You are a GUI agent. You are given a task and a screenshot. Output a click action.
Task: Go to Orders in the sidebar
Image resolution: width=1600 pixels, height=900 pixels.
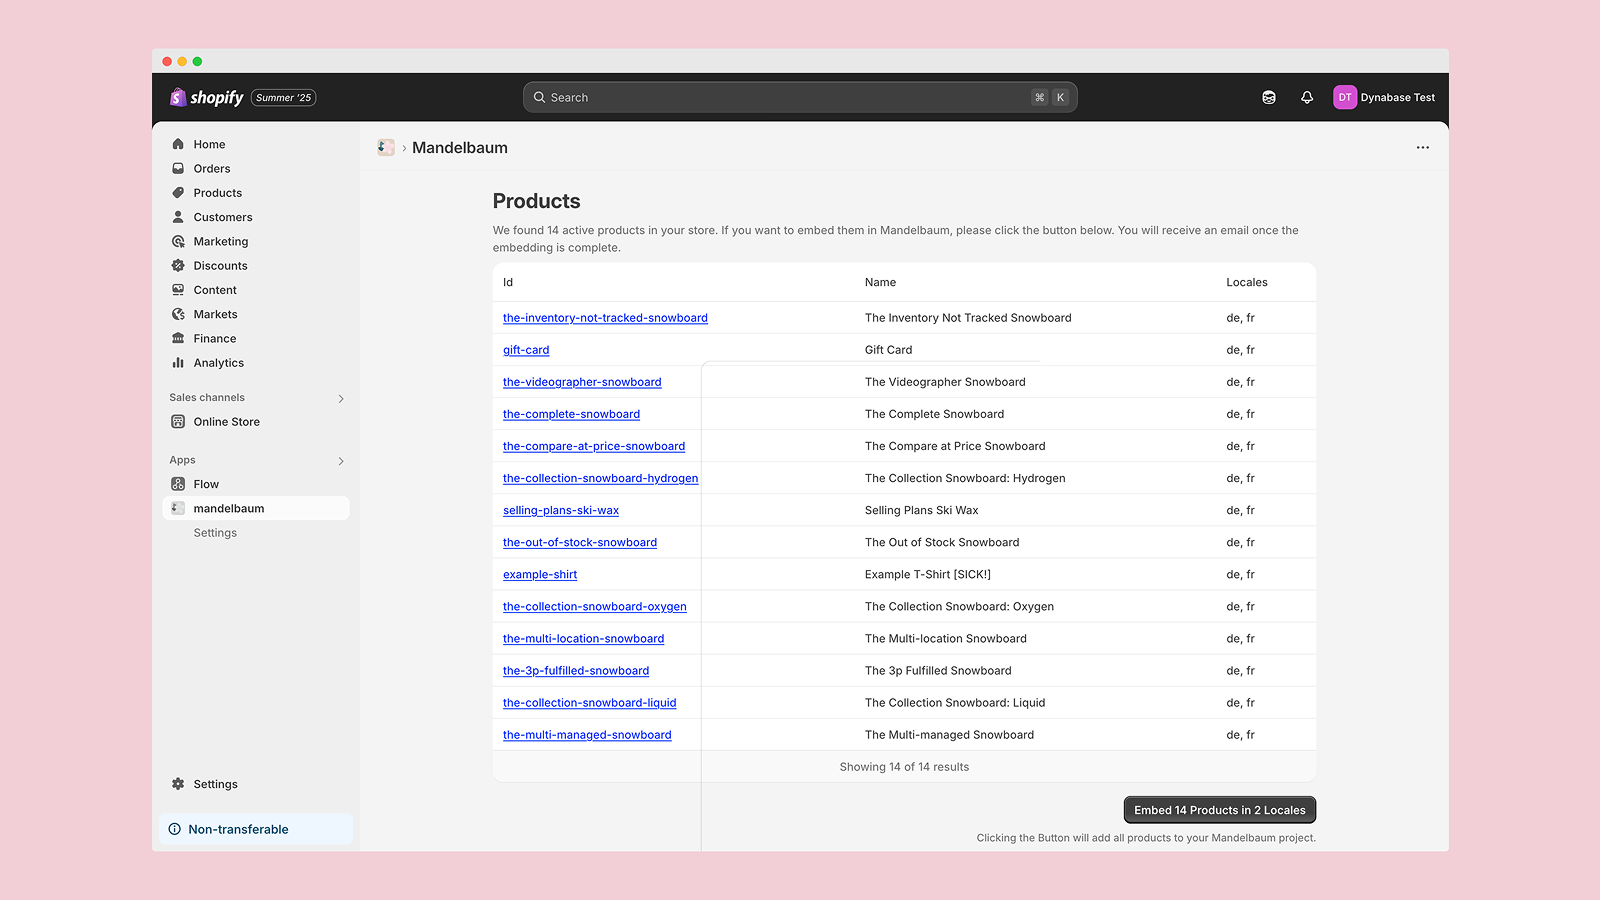click(x=212, y=168)
